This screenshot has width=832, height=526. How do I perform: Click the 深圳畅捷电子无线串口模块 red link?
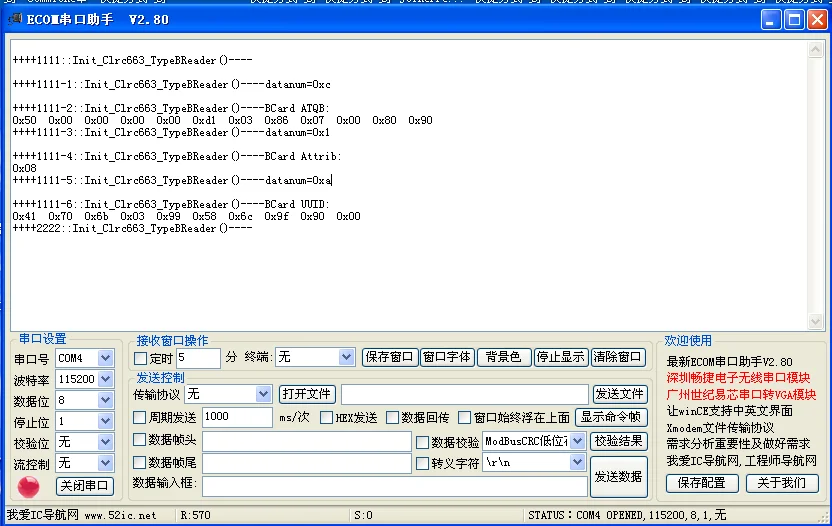click(738, 378)
